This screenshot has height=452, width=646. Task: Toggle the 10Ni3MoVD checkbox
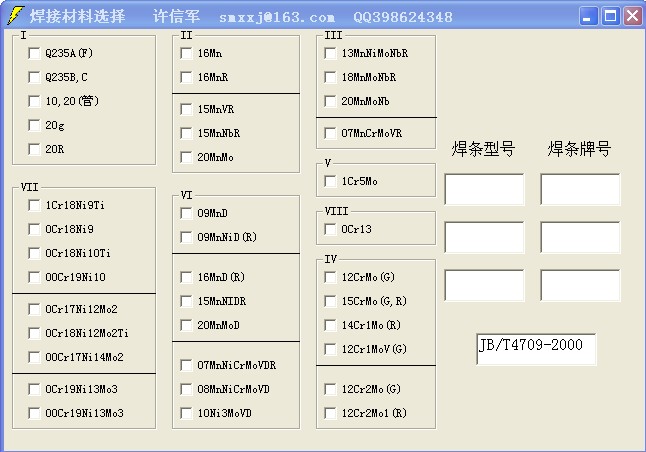pyautogui.click(x=186, y=413)
